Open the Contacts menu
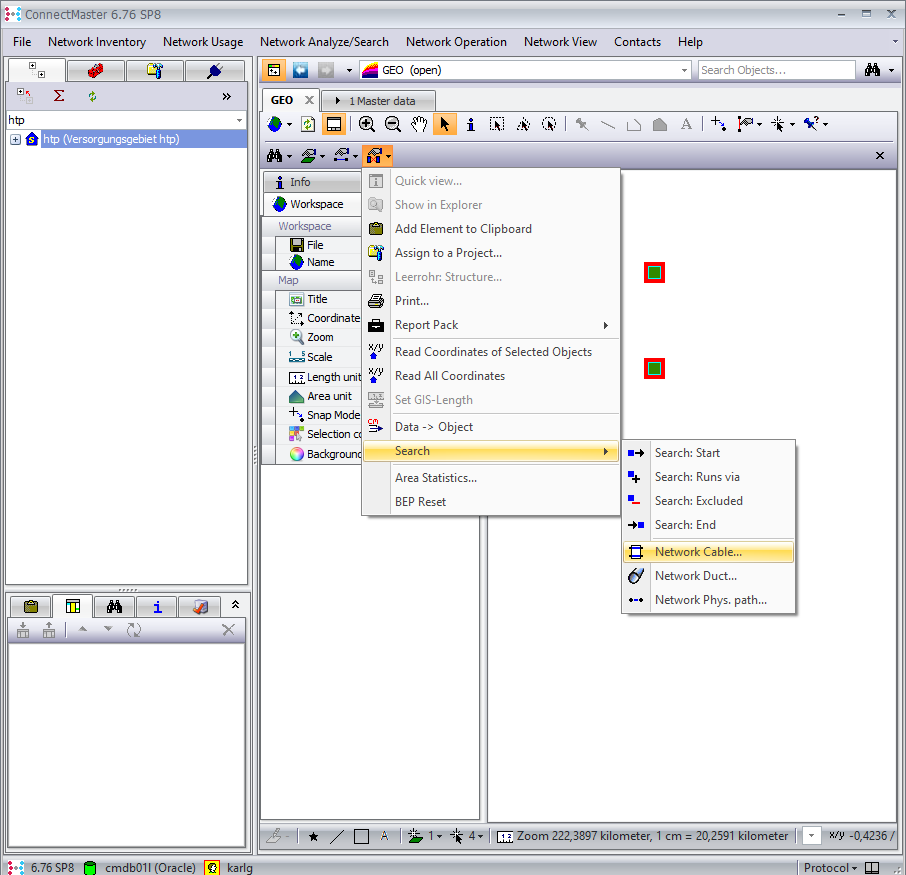906x875 pixels. [x=637, y=42]
